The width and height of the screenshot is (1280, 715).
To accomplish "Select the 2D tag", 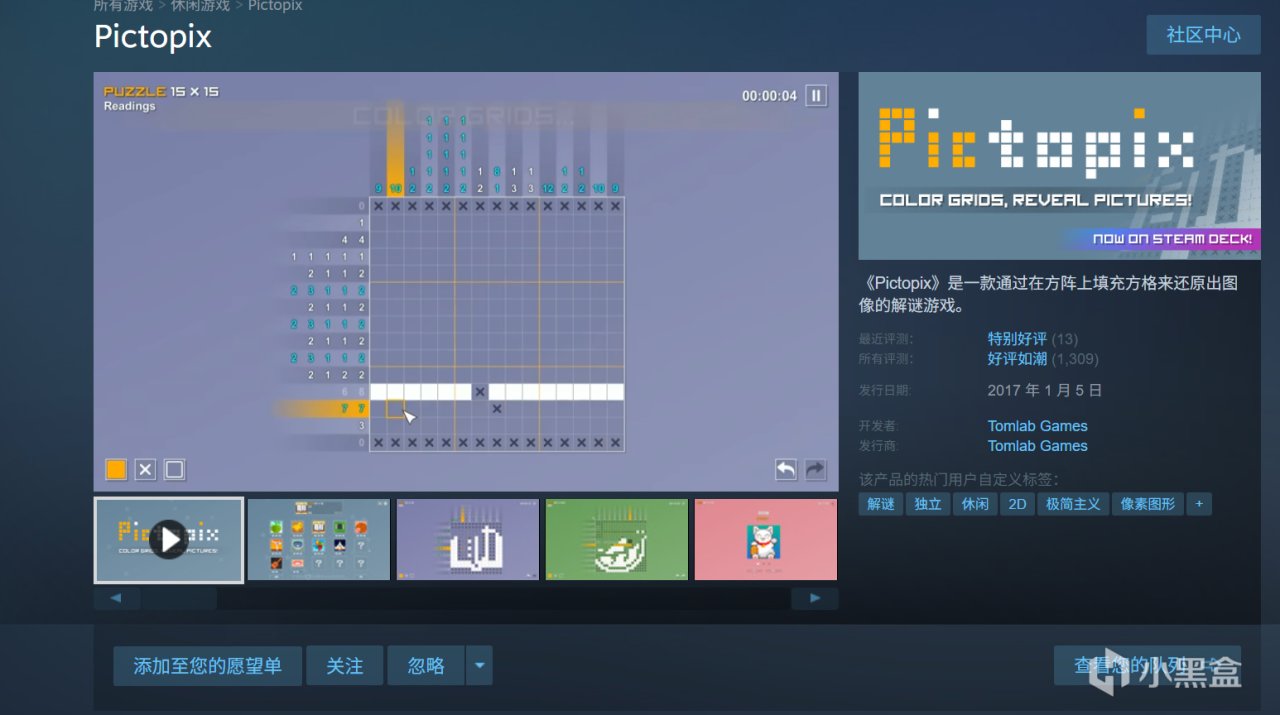I will 1017,504.
